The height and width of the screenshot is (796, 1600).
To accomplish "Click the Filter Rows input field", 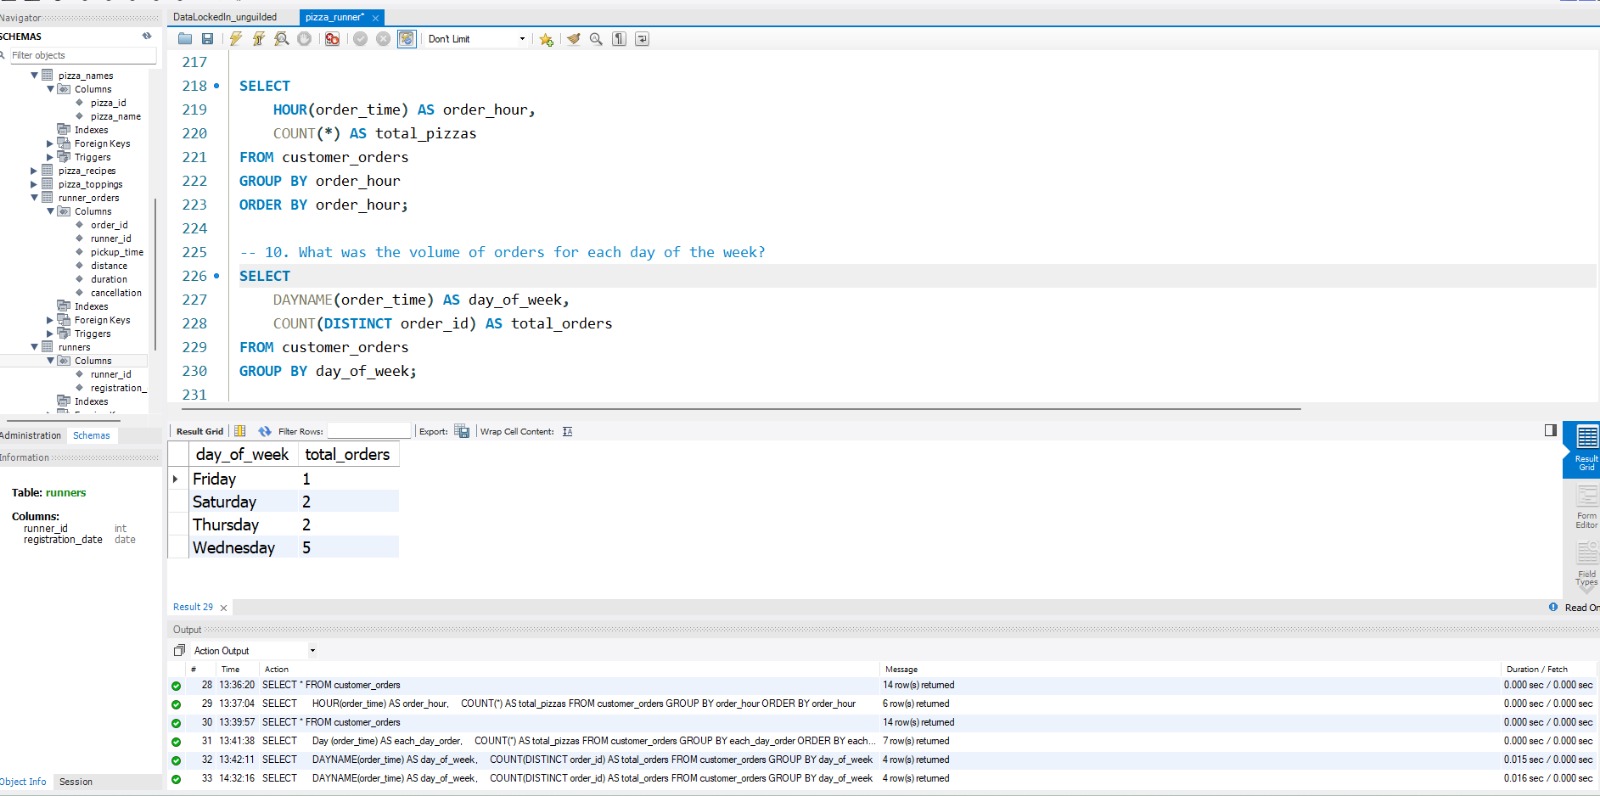I will pyautogui.click(x=369, y=431).
